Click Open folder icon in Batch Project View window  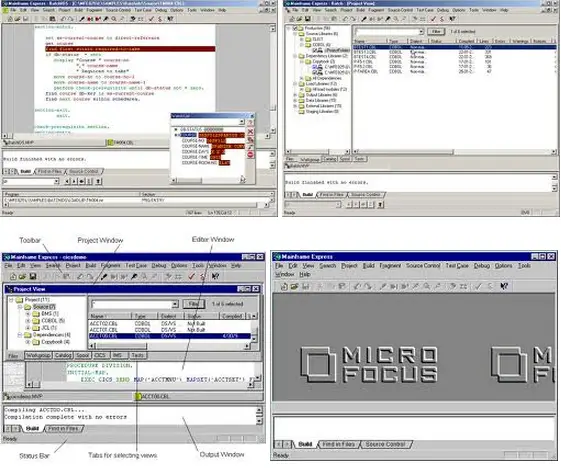point(299,19)
